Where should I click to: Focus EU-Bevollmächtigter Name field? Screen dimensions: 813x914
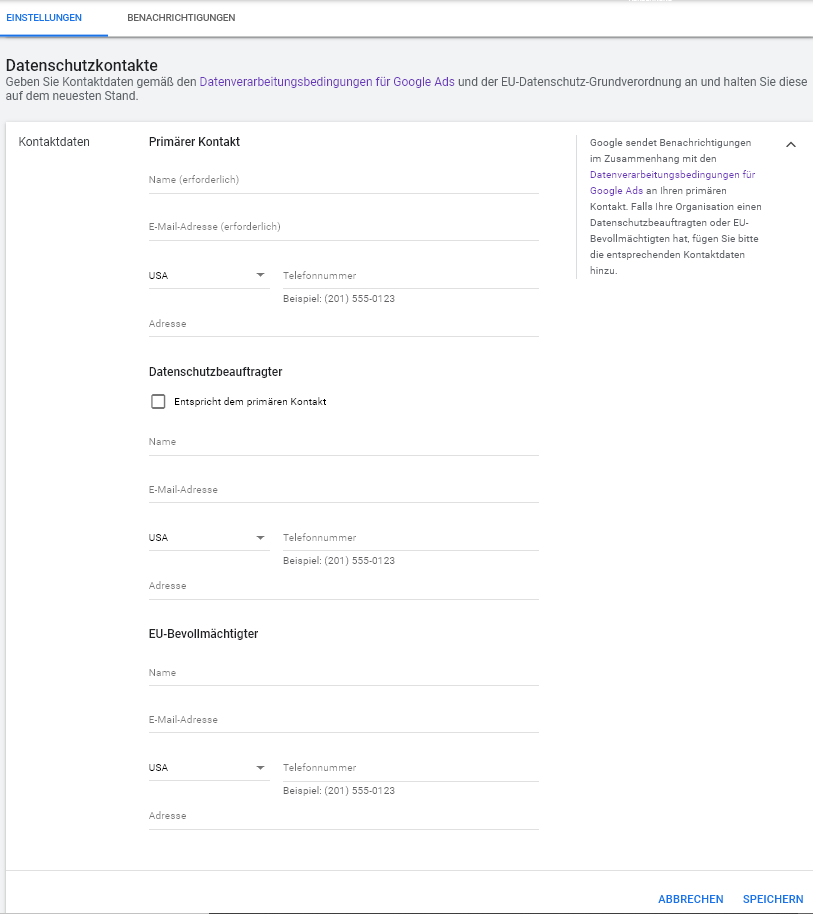coord(344,673)
